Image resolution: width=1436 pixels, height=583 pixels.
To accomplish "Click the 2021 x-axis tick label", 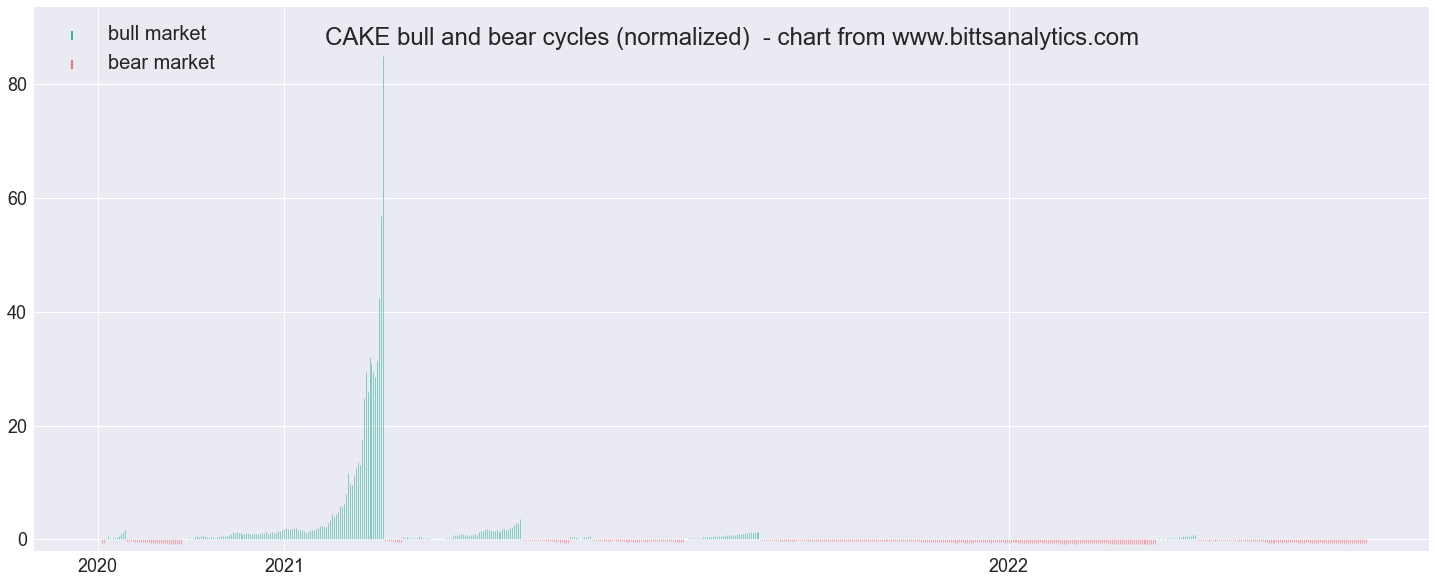I will pyautogui.click(x=284, y=566).
